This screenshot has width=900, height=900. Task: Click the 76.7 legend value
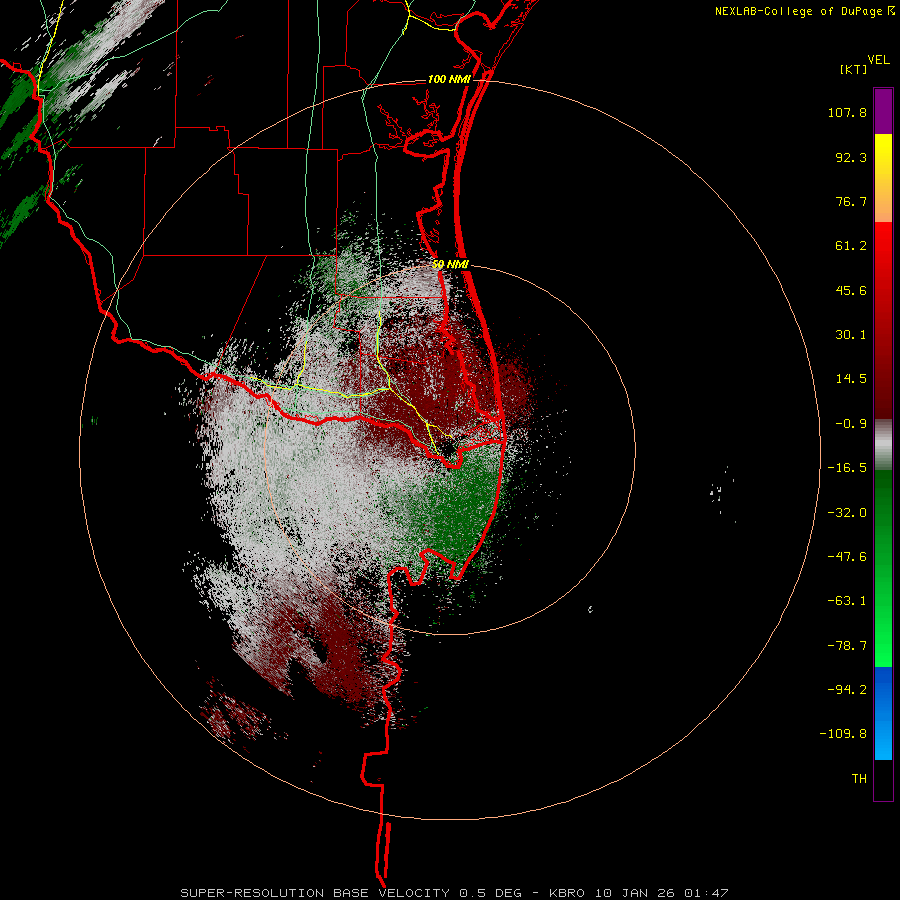point(851,201)
